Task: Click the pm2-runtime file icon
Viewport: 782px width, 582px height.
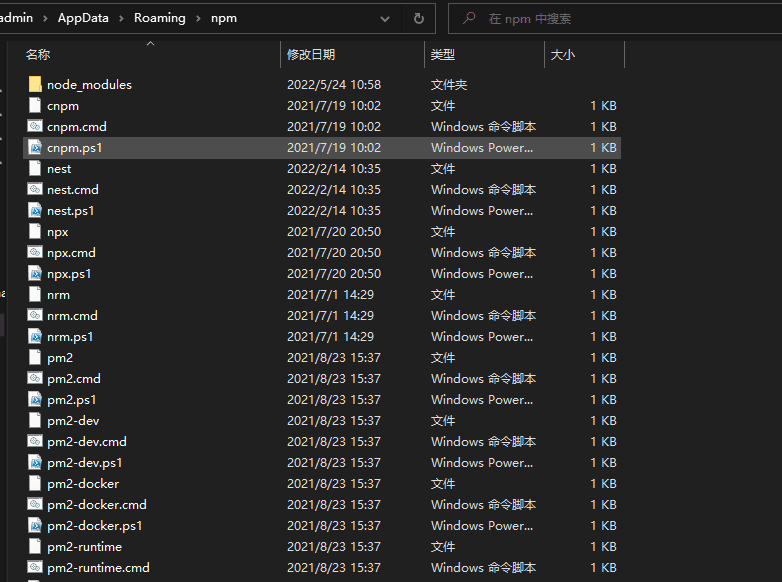Action: 35,547
